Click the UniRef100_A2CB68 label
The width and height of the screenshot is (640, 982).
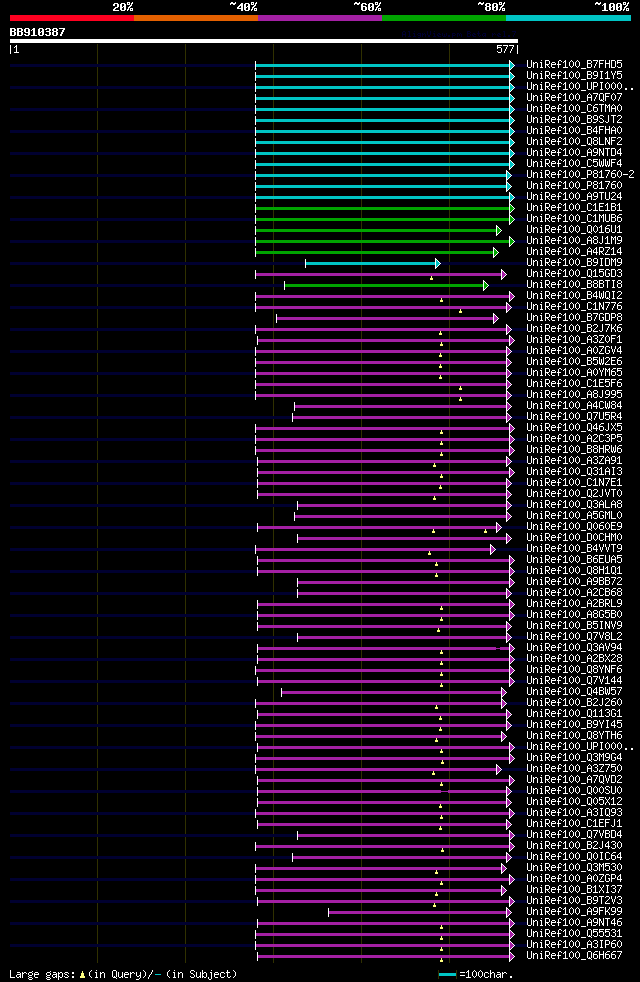point(574,592)
